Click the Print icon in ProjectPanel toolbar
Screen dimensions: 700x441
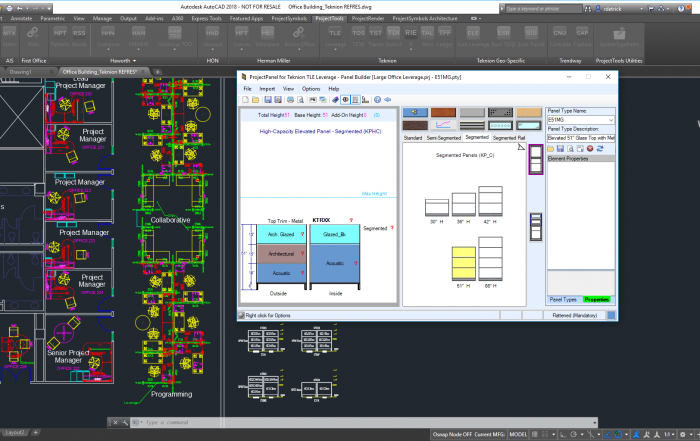pyautogui.click(x=291, y=100)
